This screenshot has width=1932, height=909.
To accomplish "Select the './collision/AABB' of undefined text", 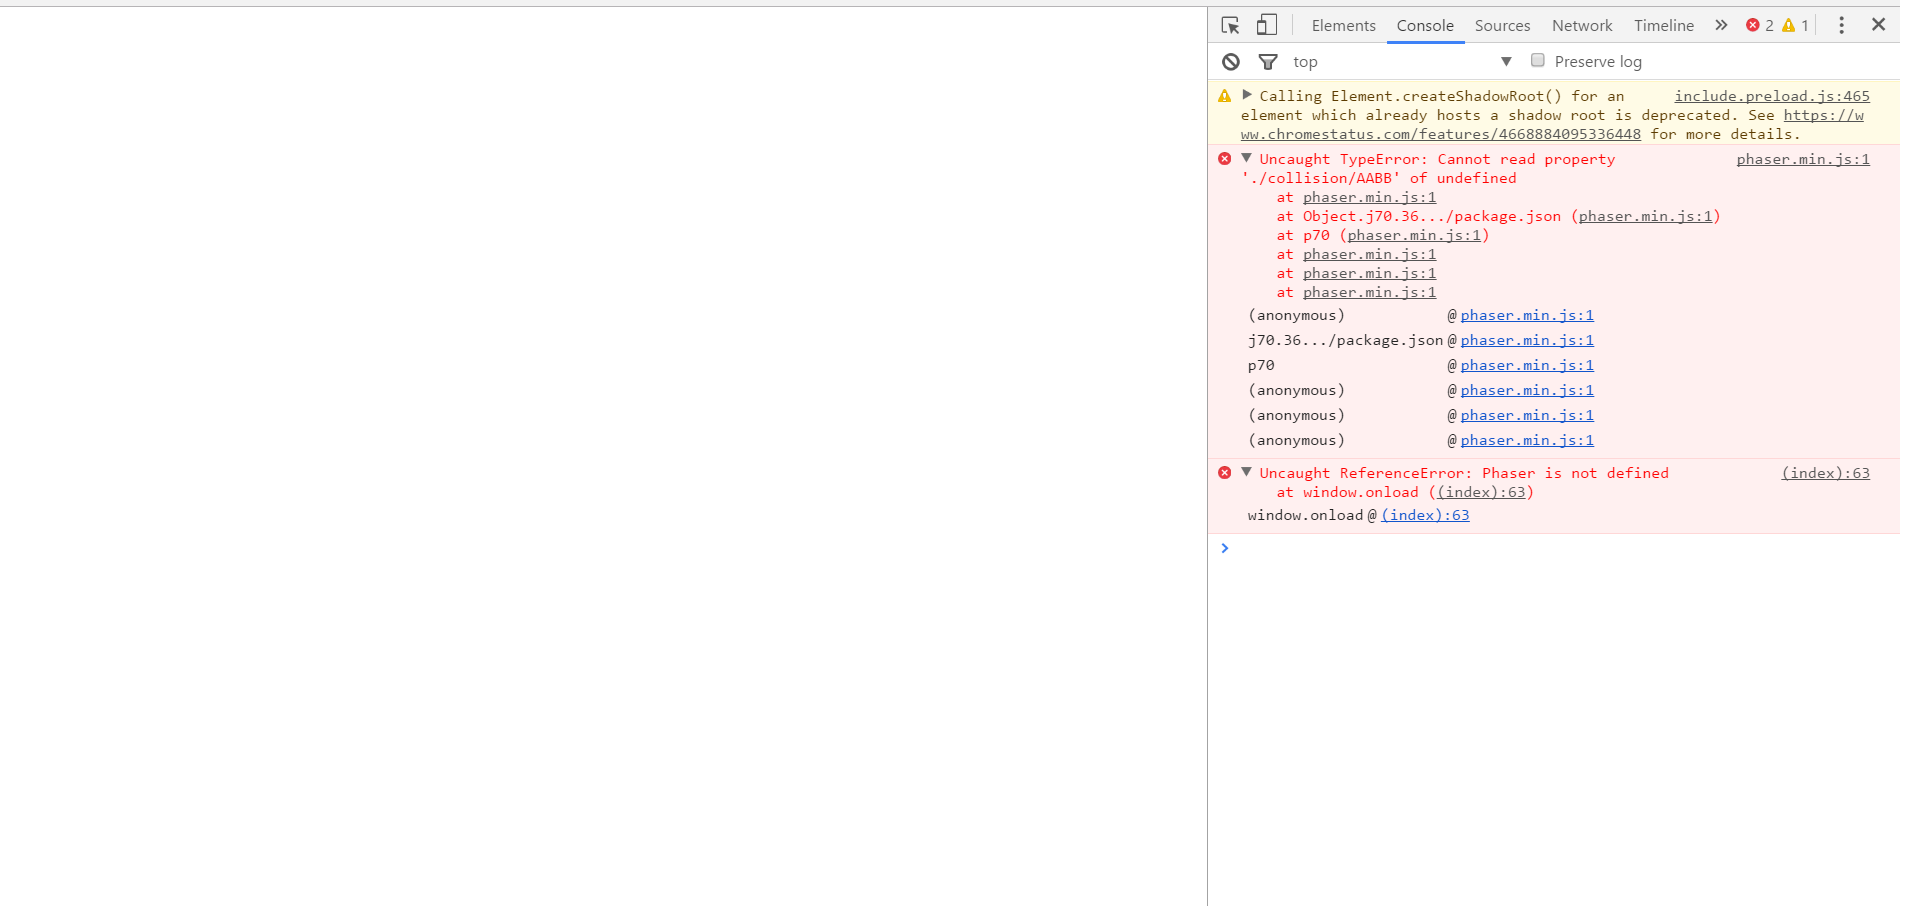I will [x=1379, y=178].
